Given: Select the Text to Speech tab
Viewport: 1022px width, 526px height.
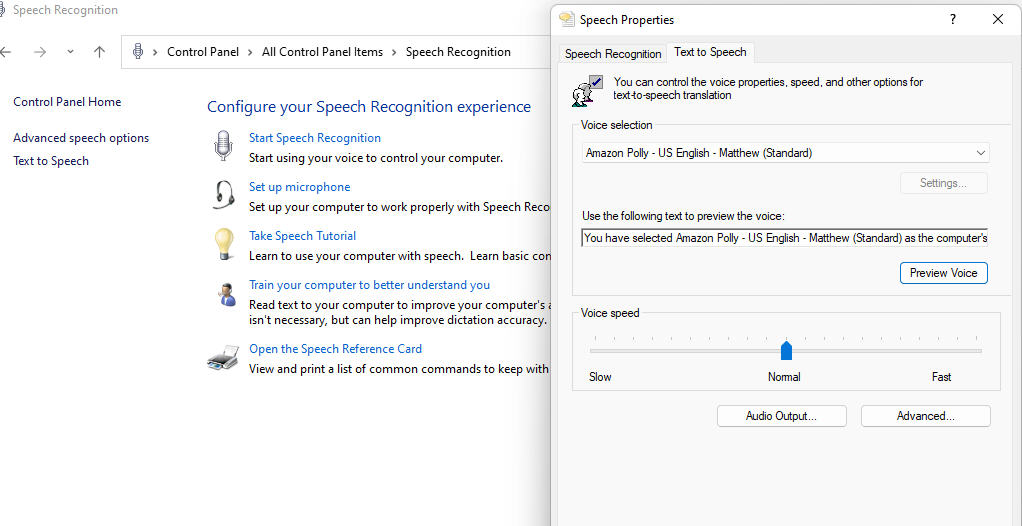Looking at the screenshot, I should (710, 52).
